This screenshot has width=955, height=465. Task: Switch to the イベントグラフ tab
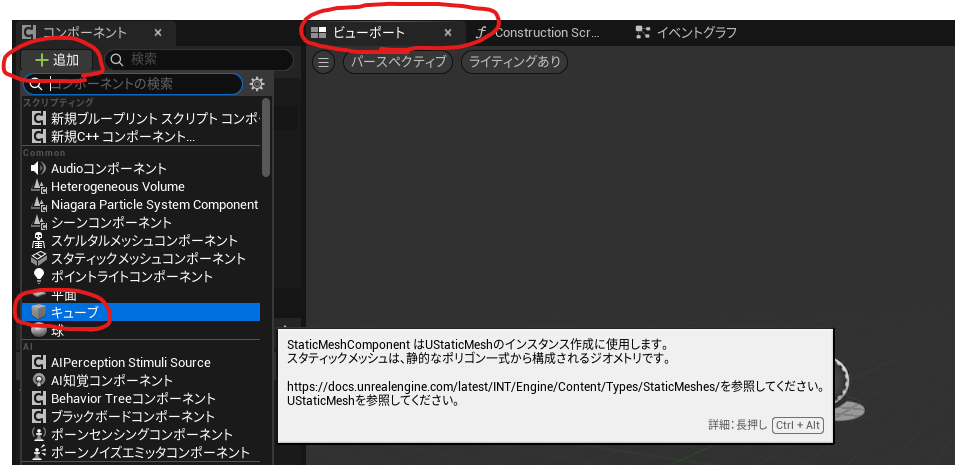(x=686, y=33)
